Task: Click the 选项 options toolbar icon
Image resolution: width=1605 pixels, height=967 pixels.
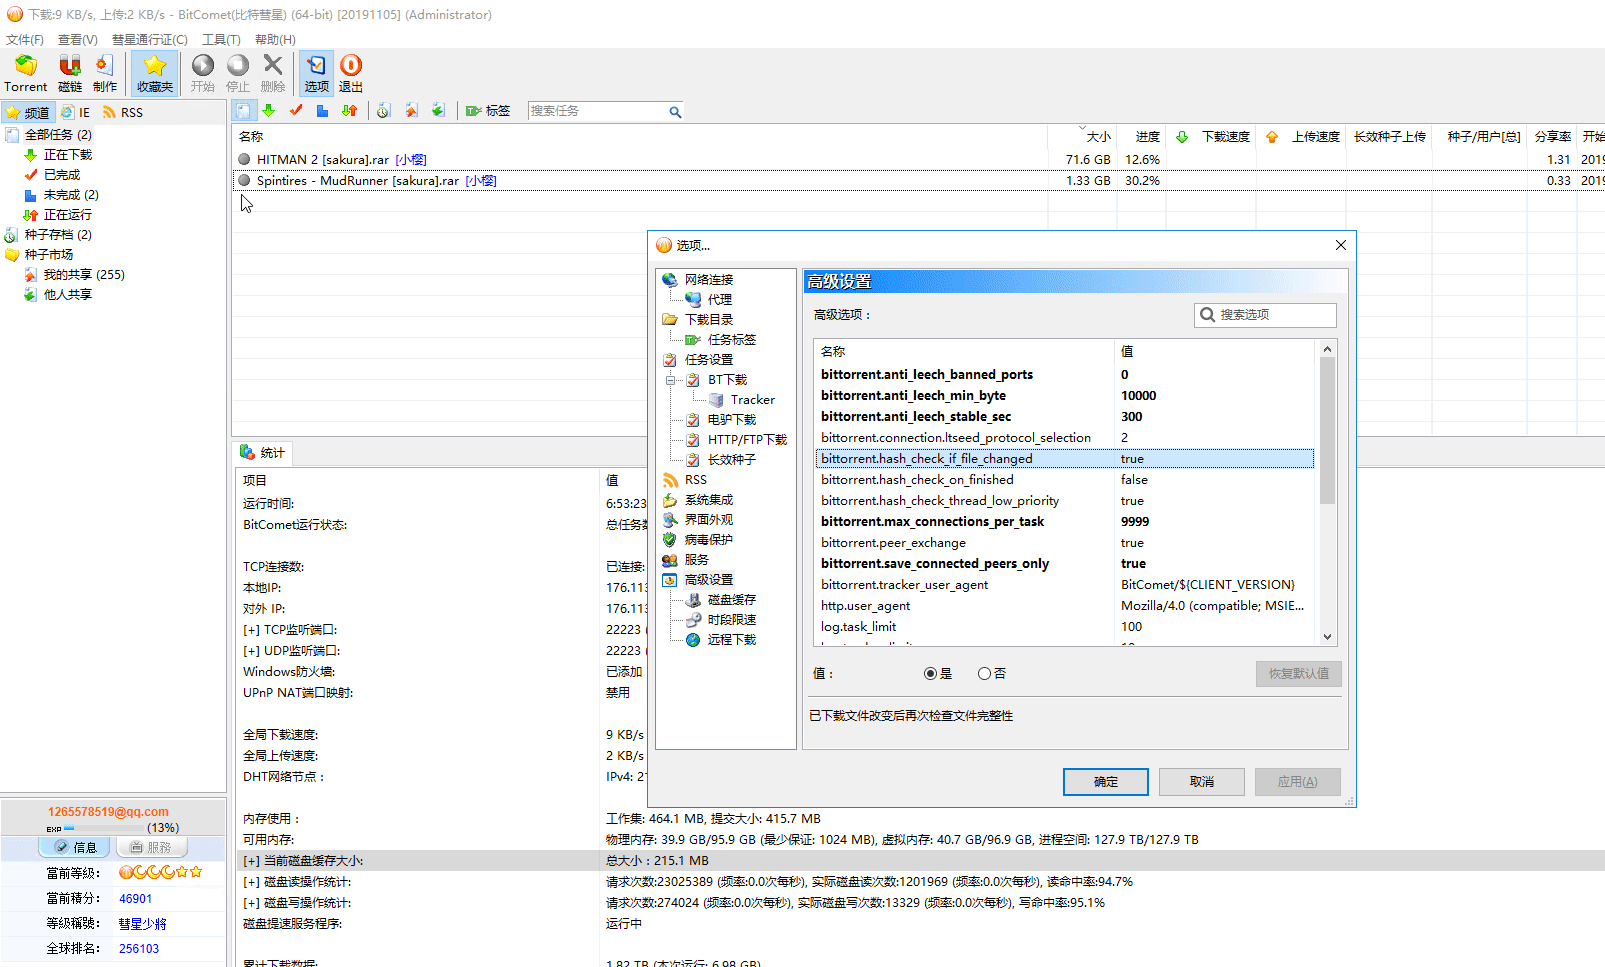Action: pos(317,74)
